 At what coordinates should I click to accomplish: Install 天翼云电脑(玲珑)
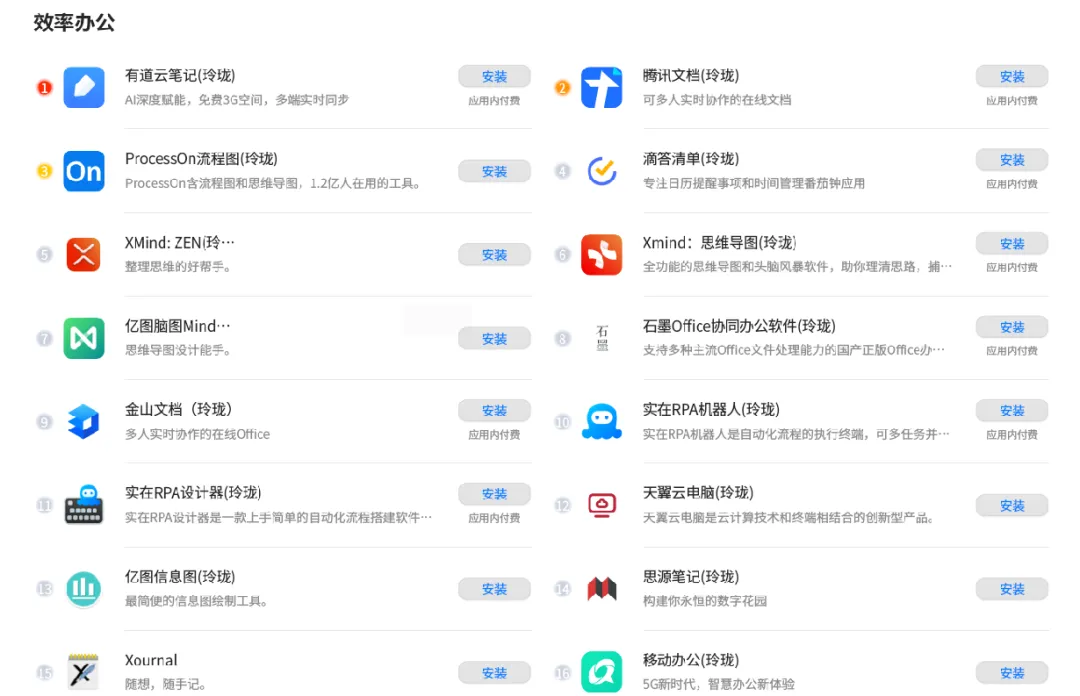pos(1012,506)
